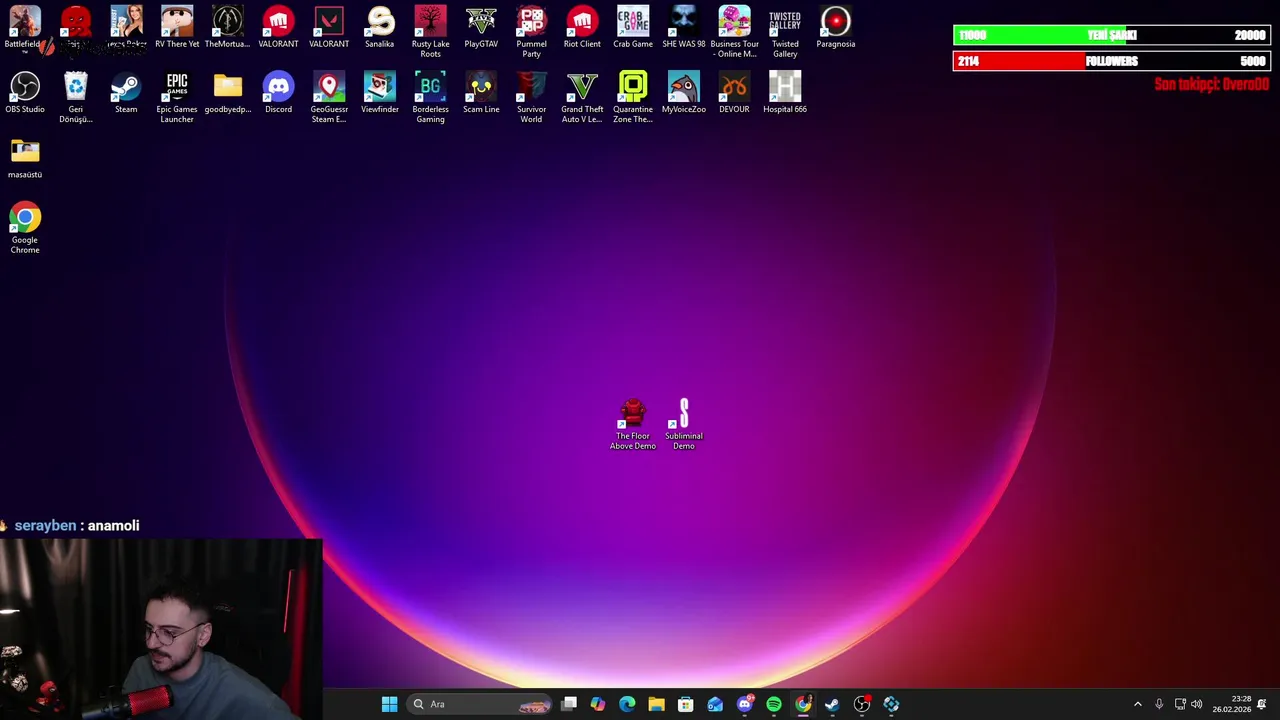Click the microphone tray icon

(x=1159, y=704)
